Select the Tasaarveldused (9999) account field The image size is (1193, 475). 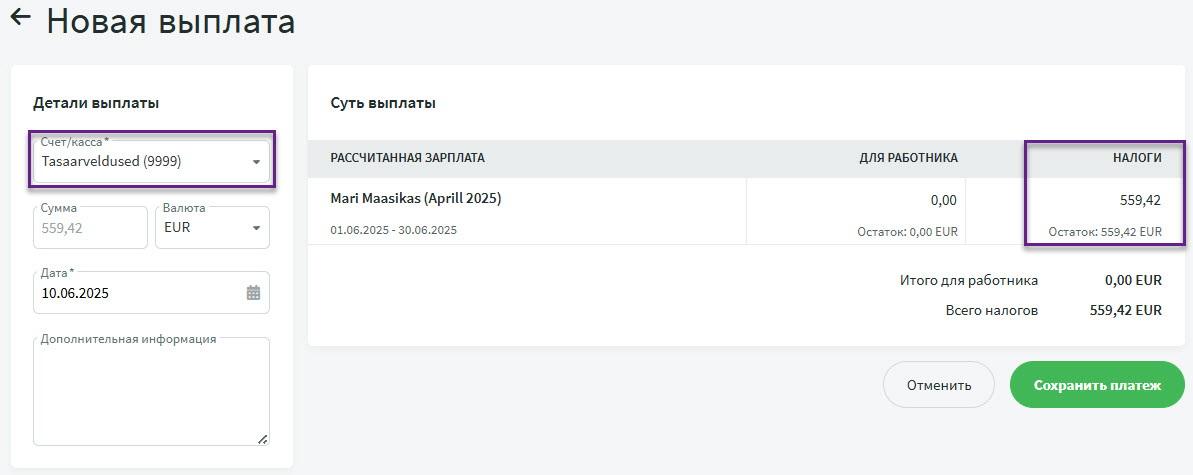click(151, 161)
